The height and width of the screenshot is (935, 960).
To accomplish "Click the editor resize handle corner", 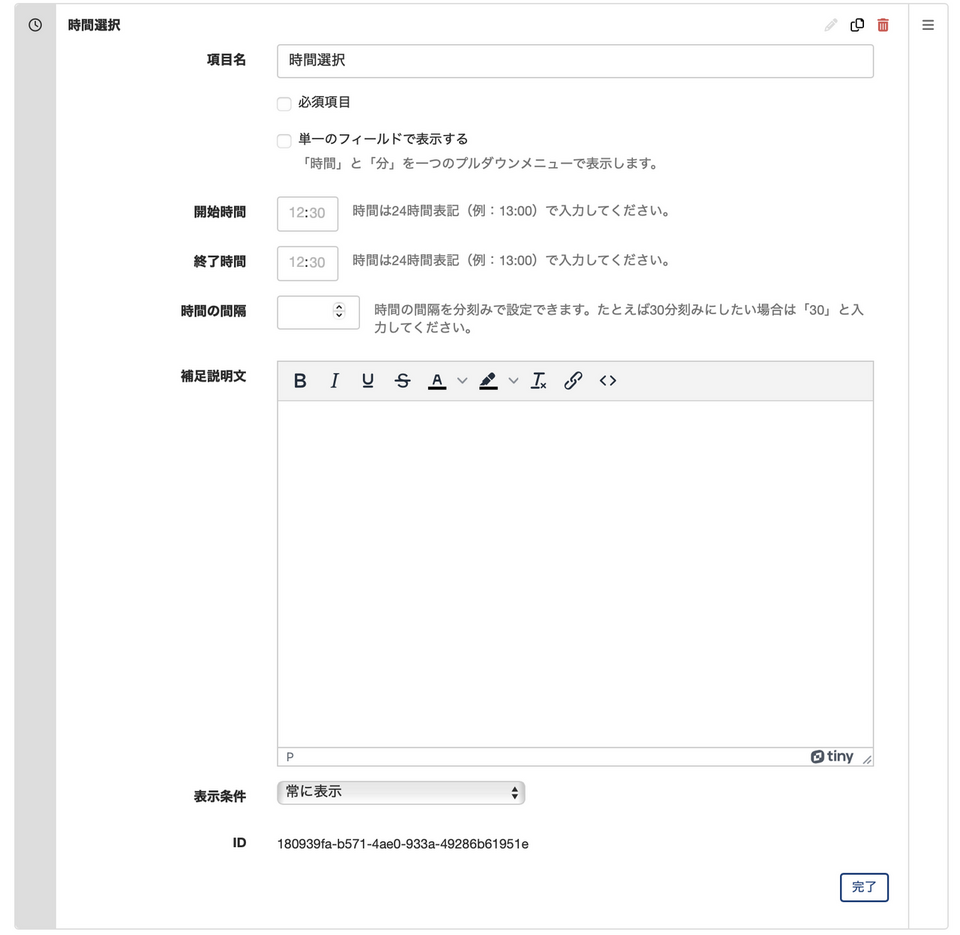I will coord(867,759).
